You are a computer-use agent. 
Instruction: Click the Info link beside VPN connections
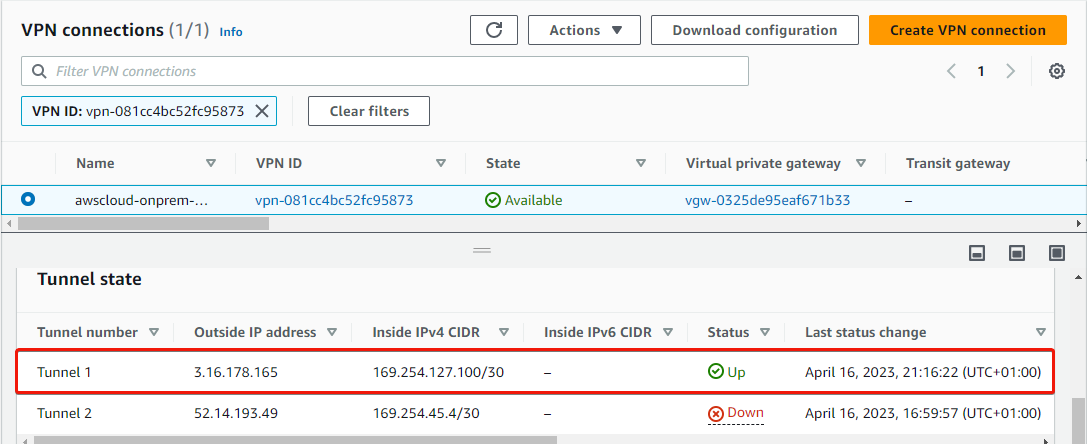[x=231, y=32]
